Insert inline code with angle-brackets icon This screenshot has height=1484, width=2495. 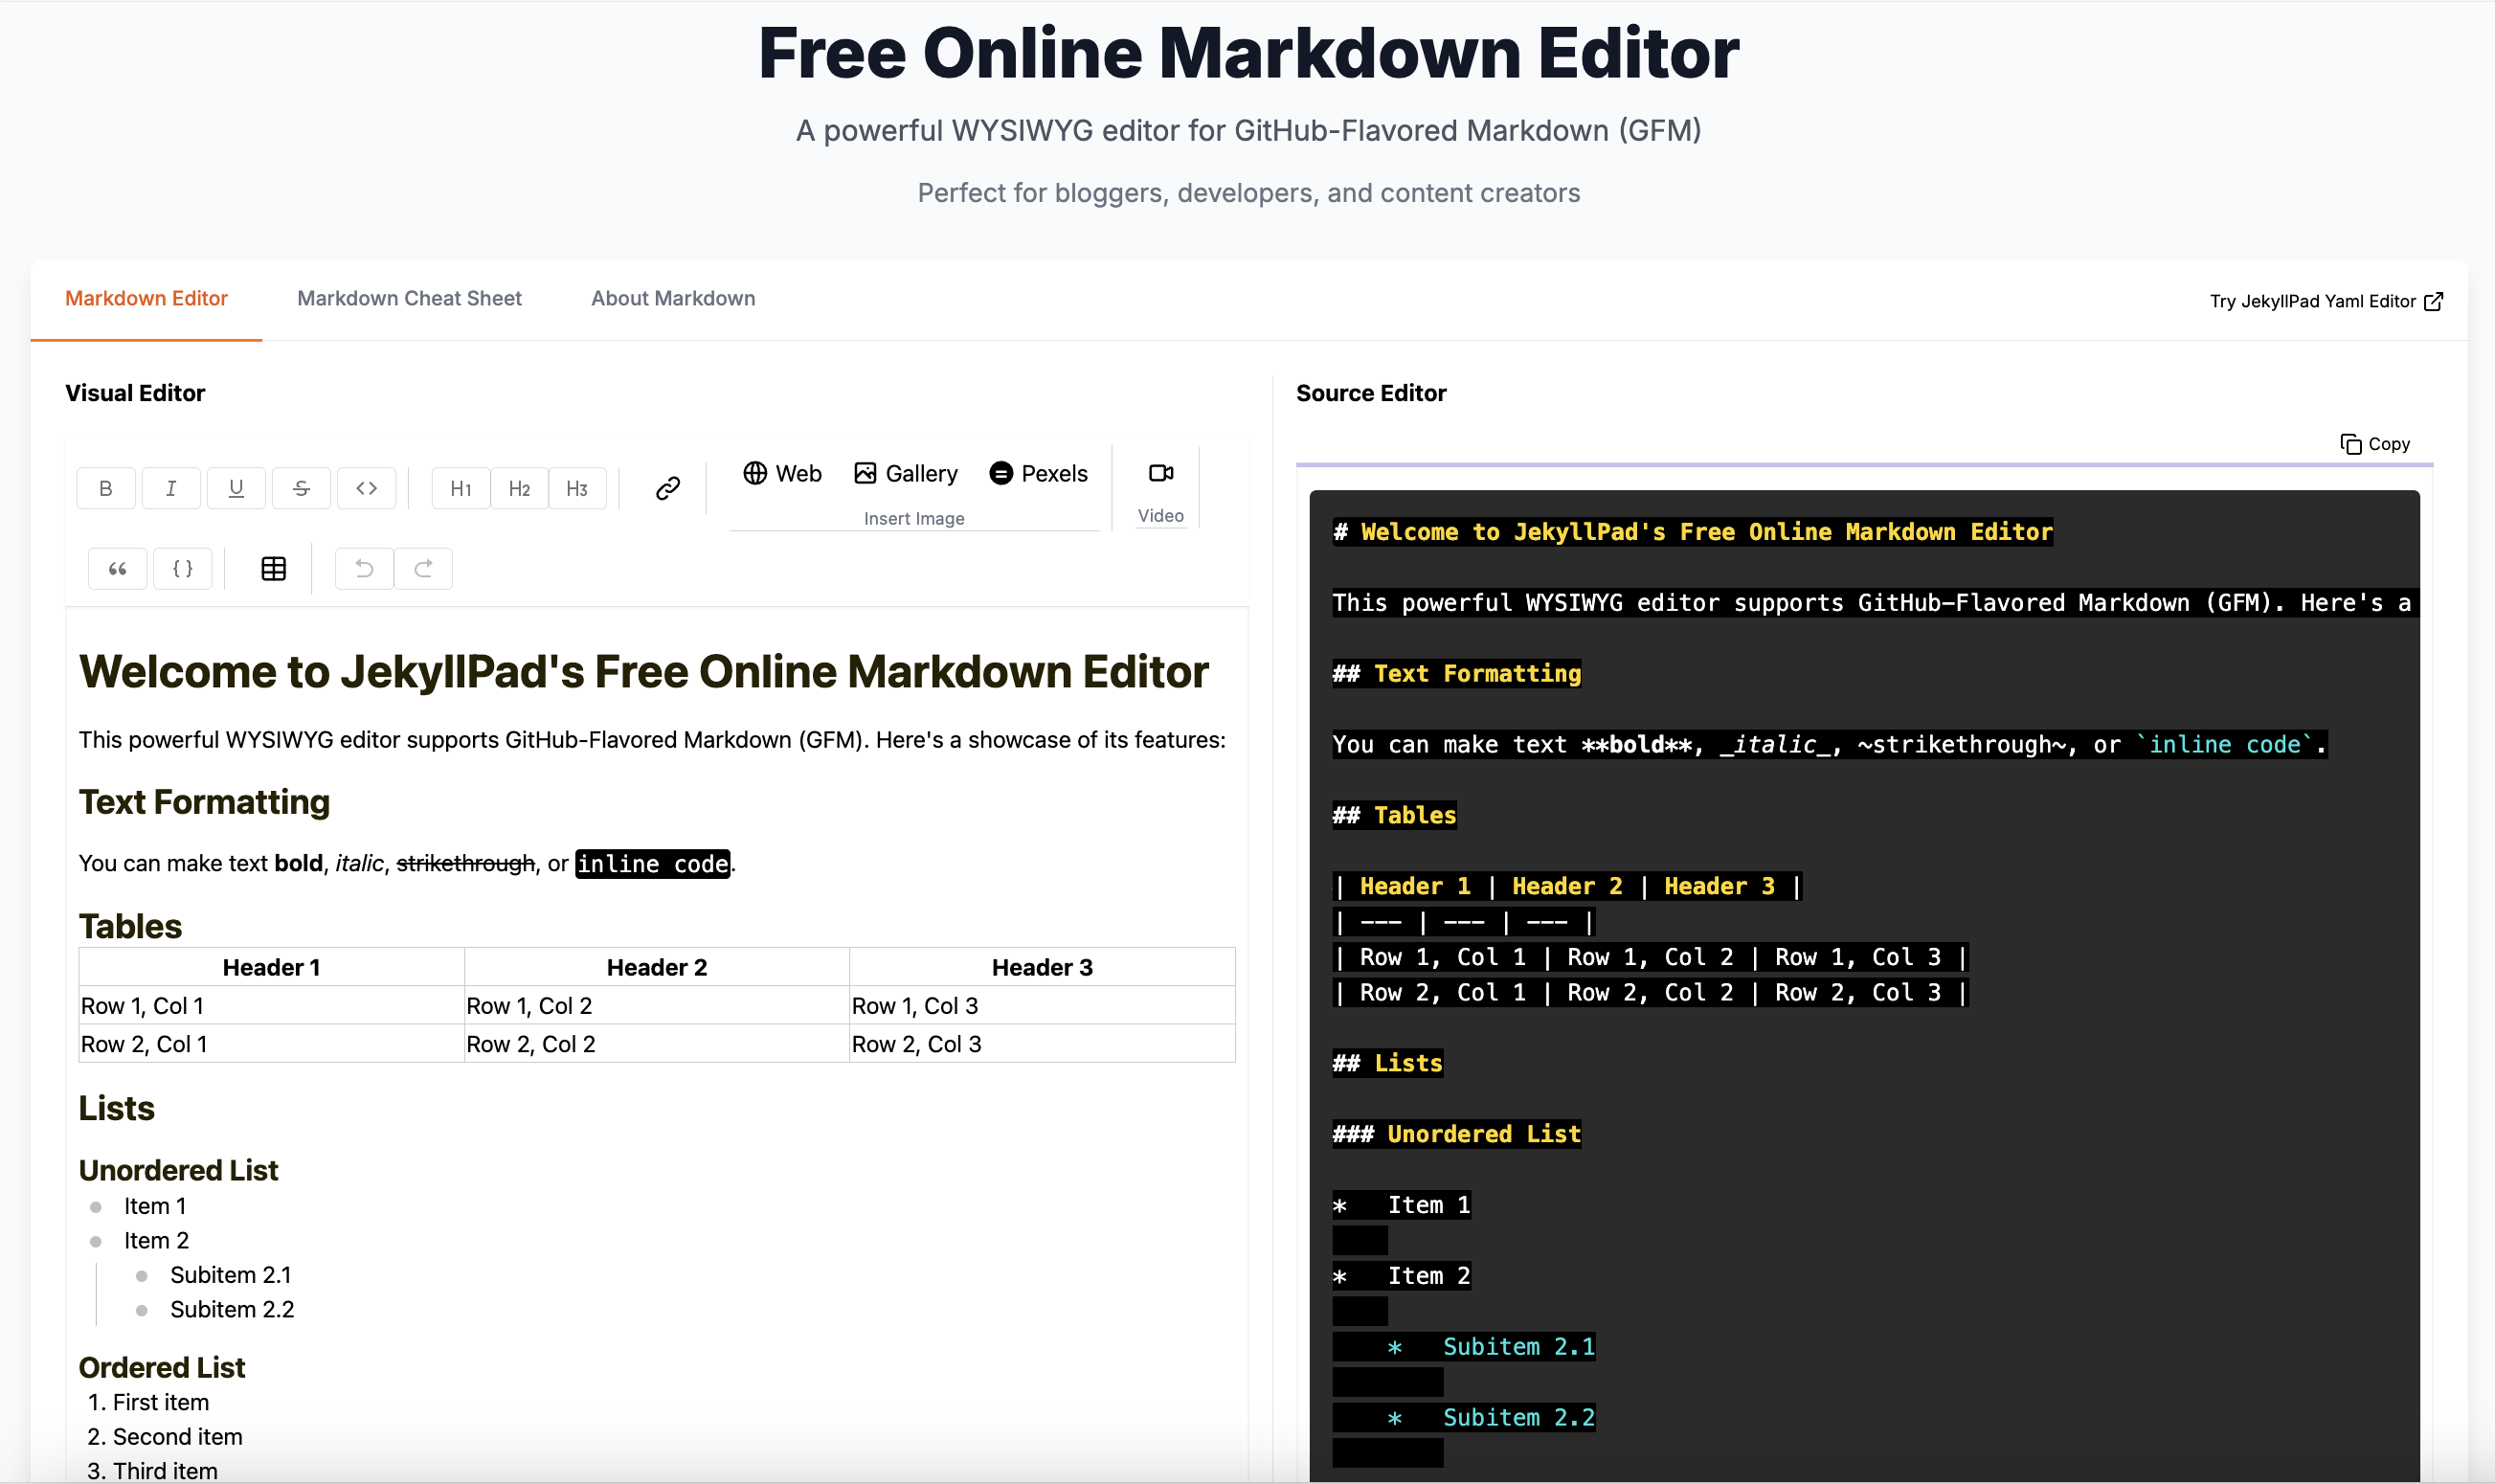(x=366, y=488)
